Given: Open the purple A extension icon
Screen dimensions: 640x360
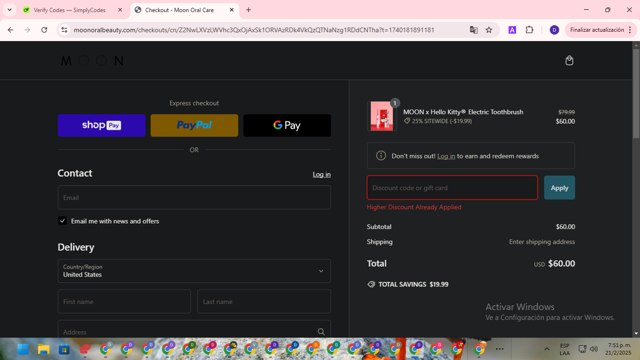Looking at the screenshot, I should coord(512,30).
